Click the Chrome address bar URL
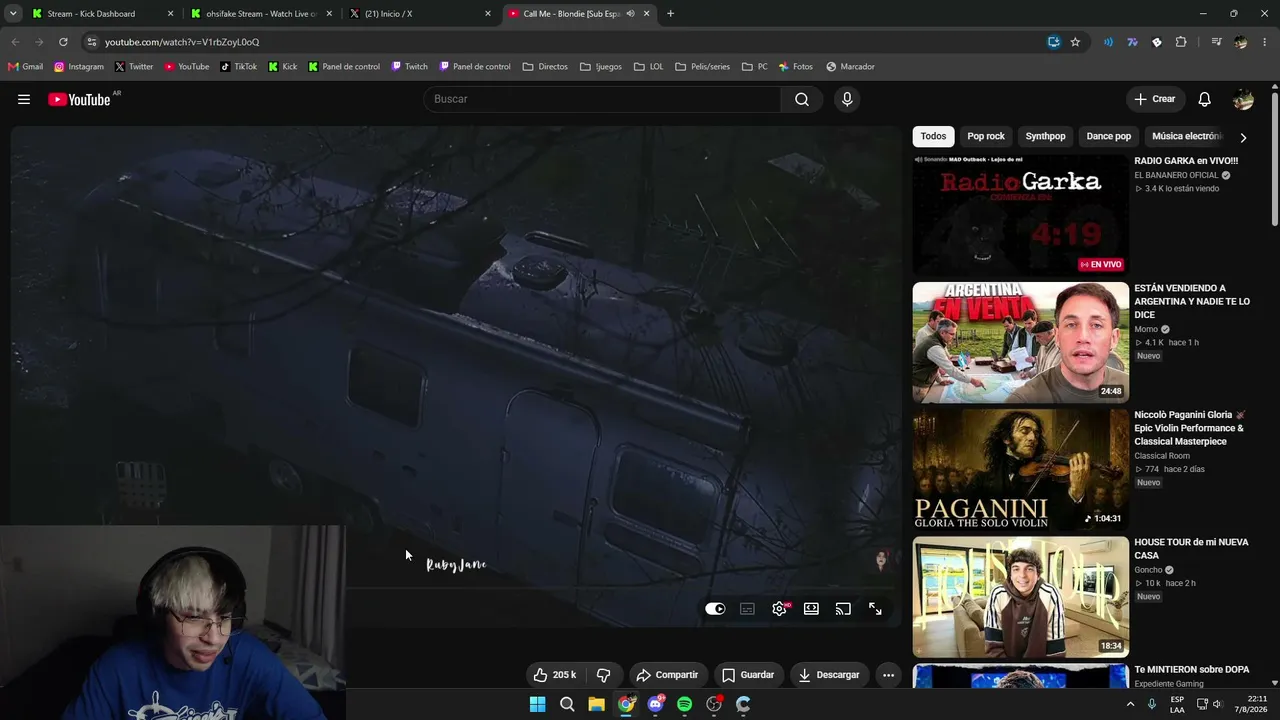This screenshot has width=1280, height=720. pos(182,42)
